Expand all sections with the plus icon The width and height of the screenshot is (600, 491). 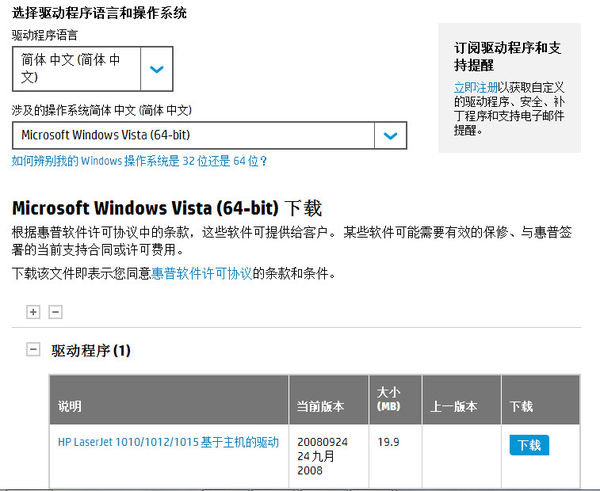(33, 312)
